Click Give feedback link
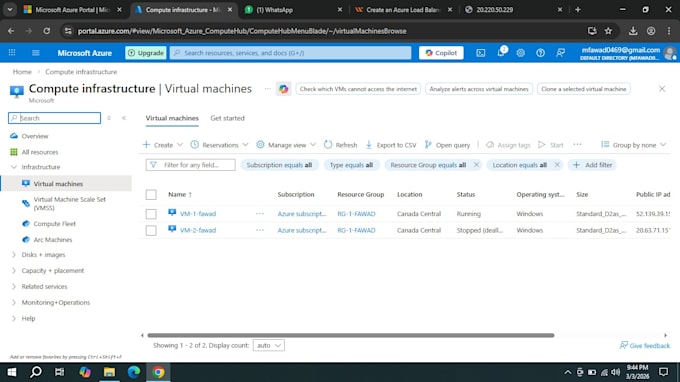 645,346
